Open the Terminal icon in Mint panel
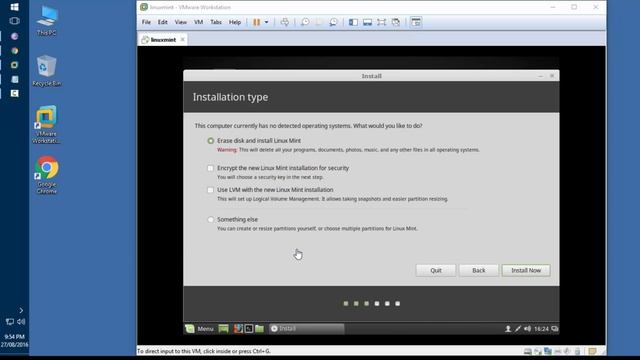This screenshot has width=640, height=360. pos(249,329)
